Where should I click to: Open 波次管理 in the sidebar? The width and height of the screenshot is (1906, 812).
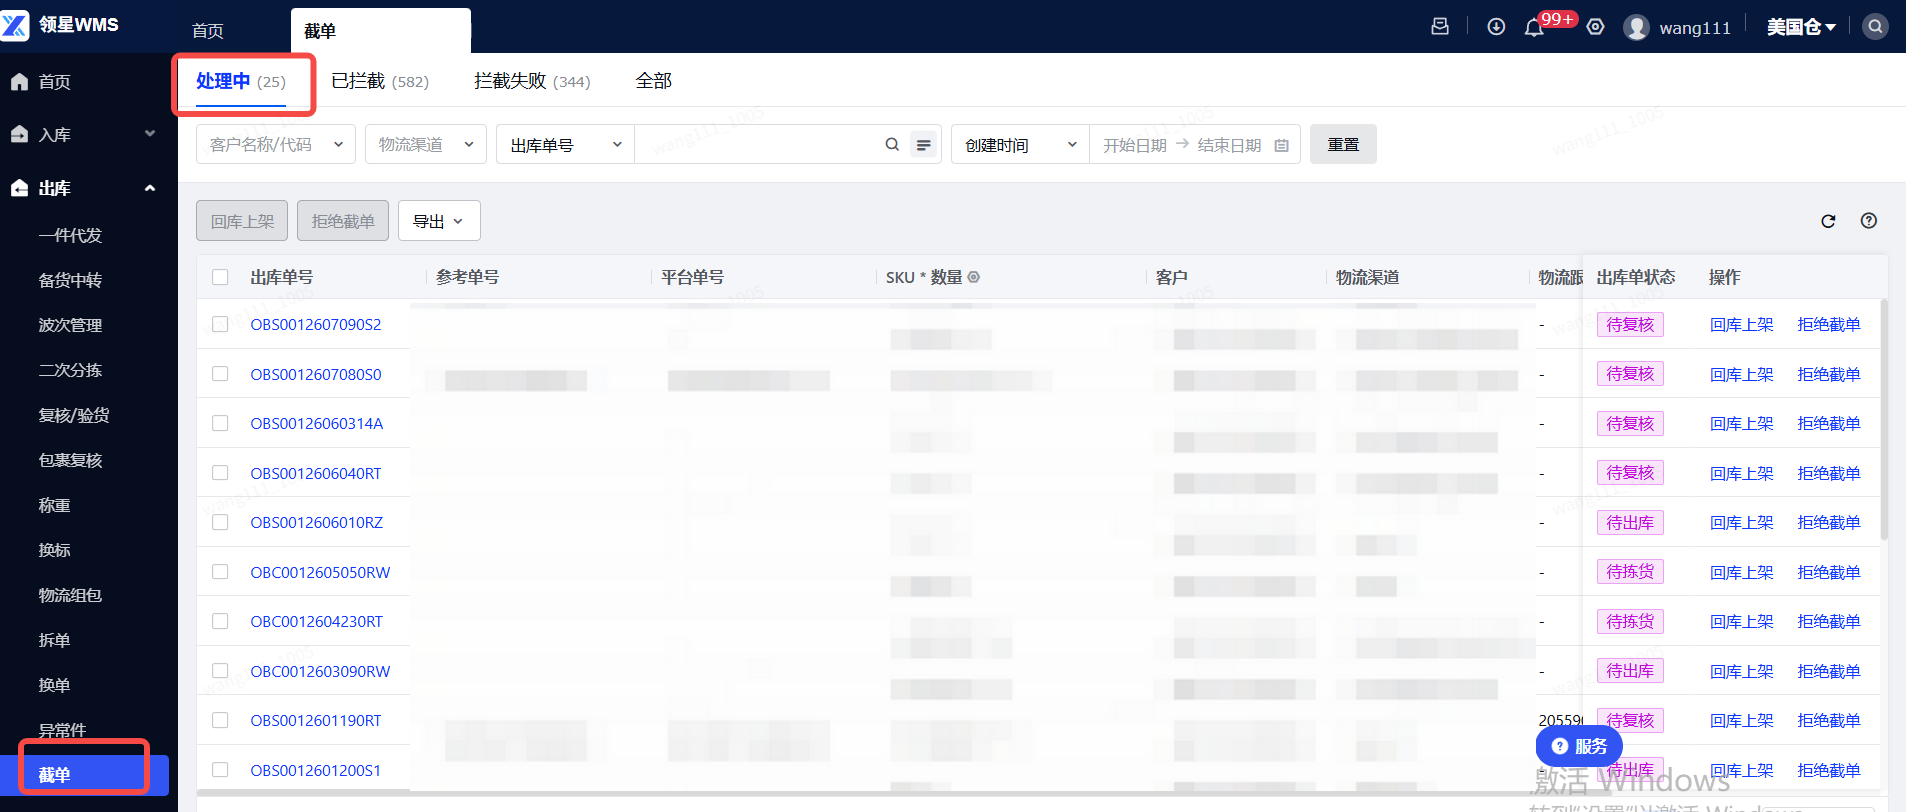(x=70, y=325)
